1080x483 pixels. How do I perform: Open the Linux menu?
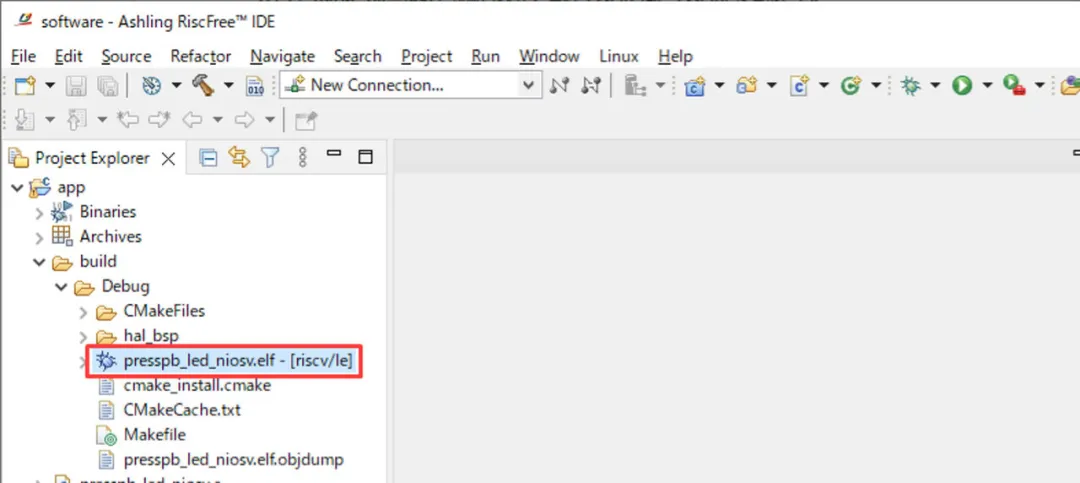click(x=619, y=56)
